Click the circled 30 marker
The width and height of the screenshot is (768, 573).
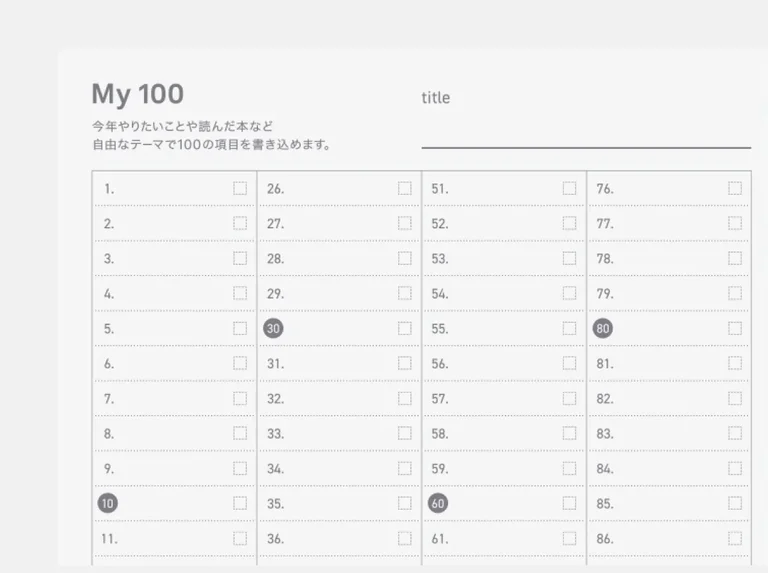click(x=273, y=328)
